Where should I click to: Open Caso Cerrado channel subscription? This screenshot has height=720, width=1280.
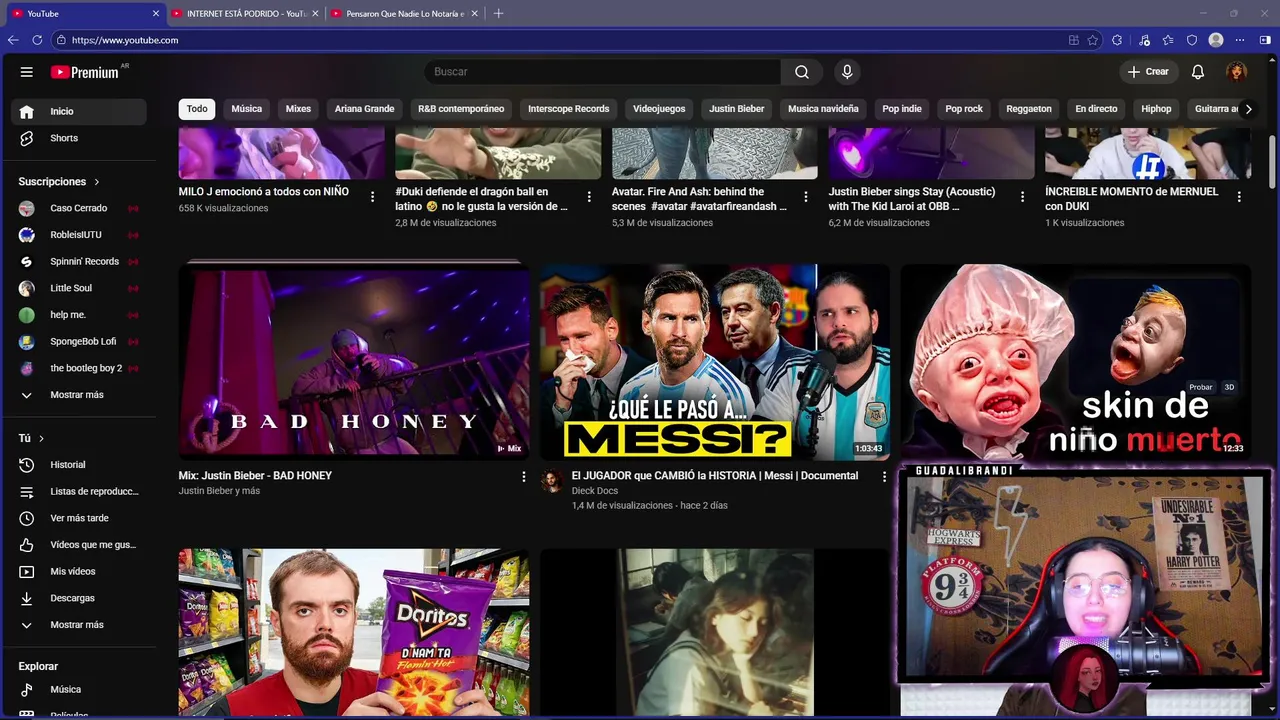coord(80,208)
